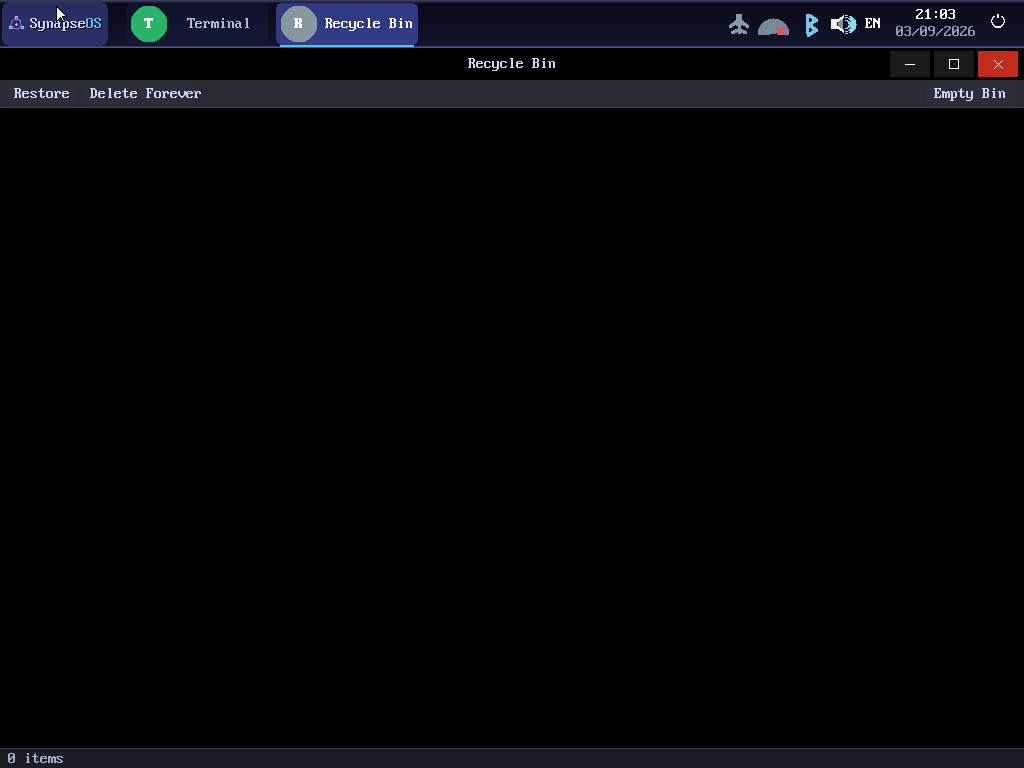
Task: Click the Restore button
Action: pyautogui.click(x=41, y=93)
